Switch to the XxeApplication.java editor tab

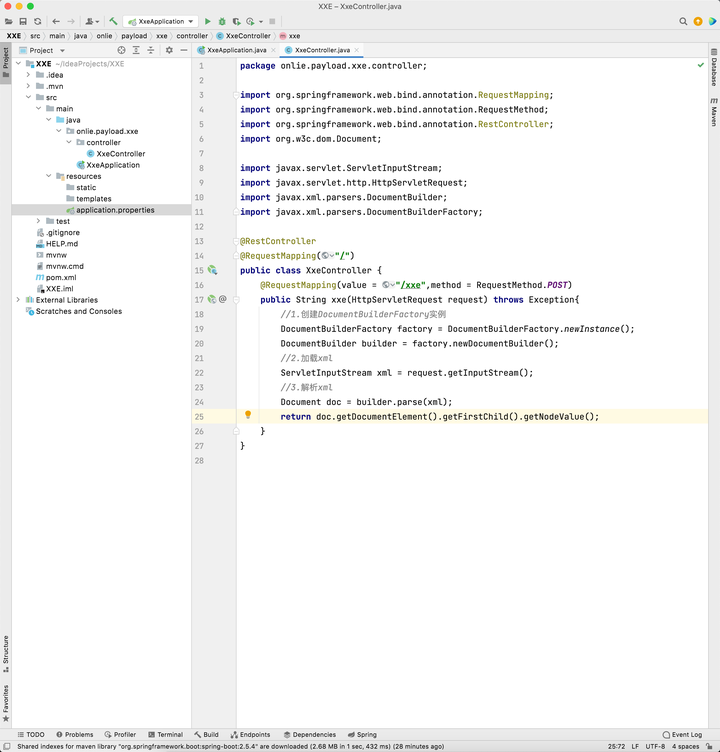click(x=236, y=50)
